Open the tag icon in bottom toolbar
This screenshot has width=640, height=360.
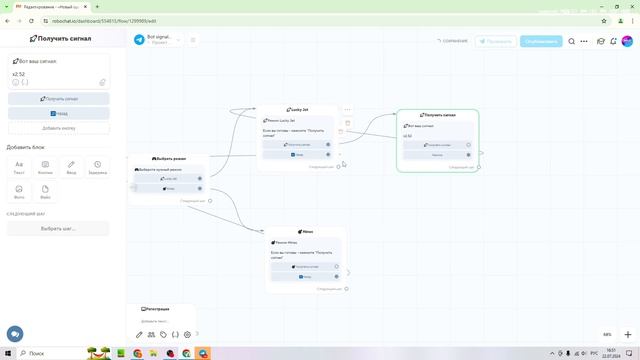click(163, 335)
